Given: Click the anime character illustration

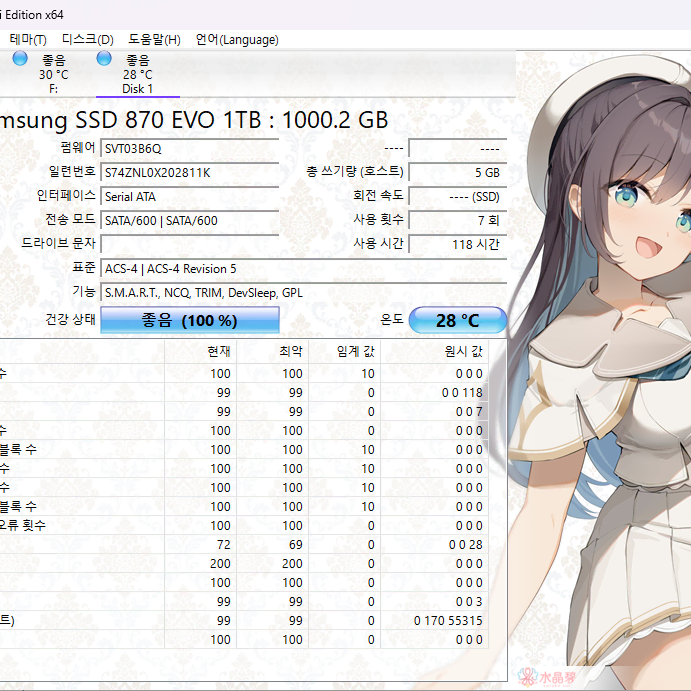Looking at the screenshot, I should coord(599,366).
